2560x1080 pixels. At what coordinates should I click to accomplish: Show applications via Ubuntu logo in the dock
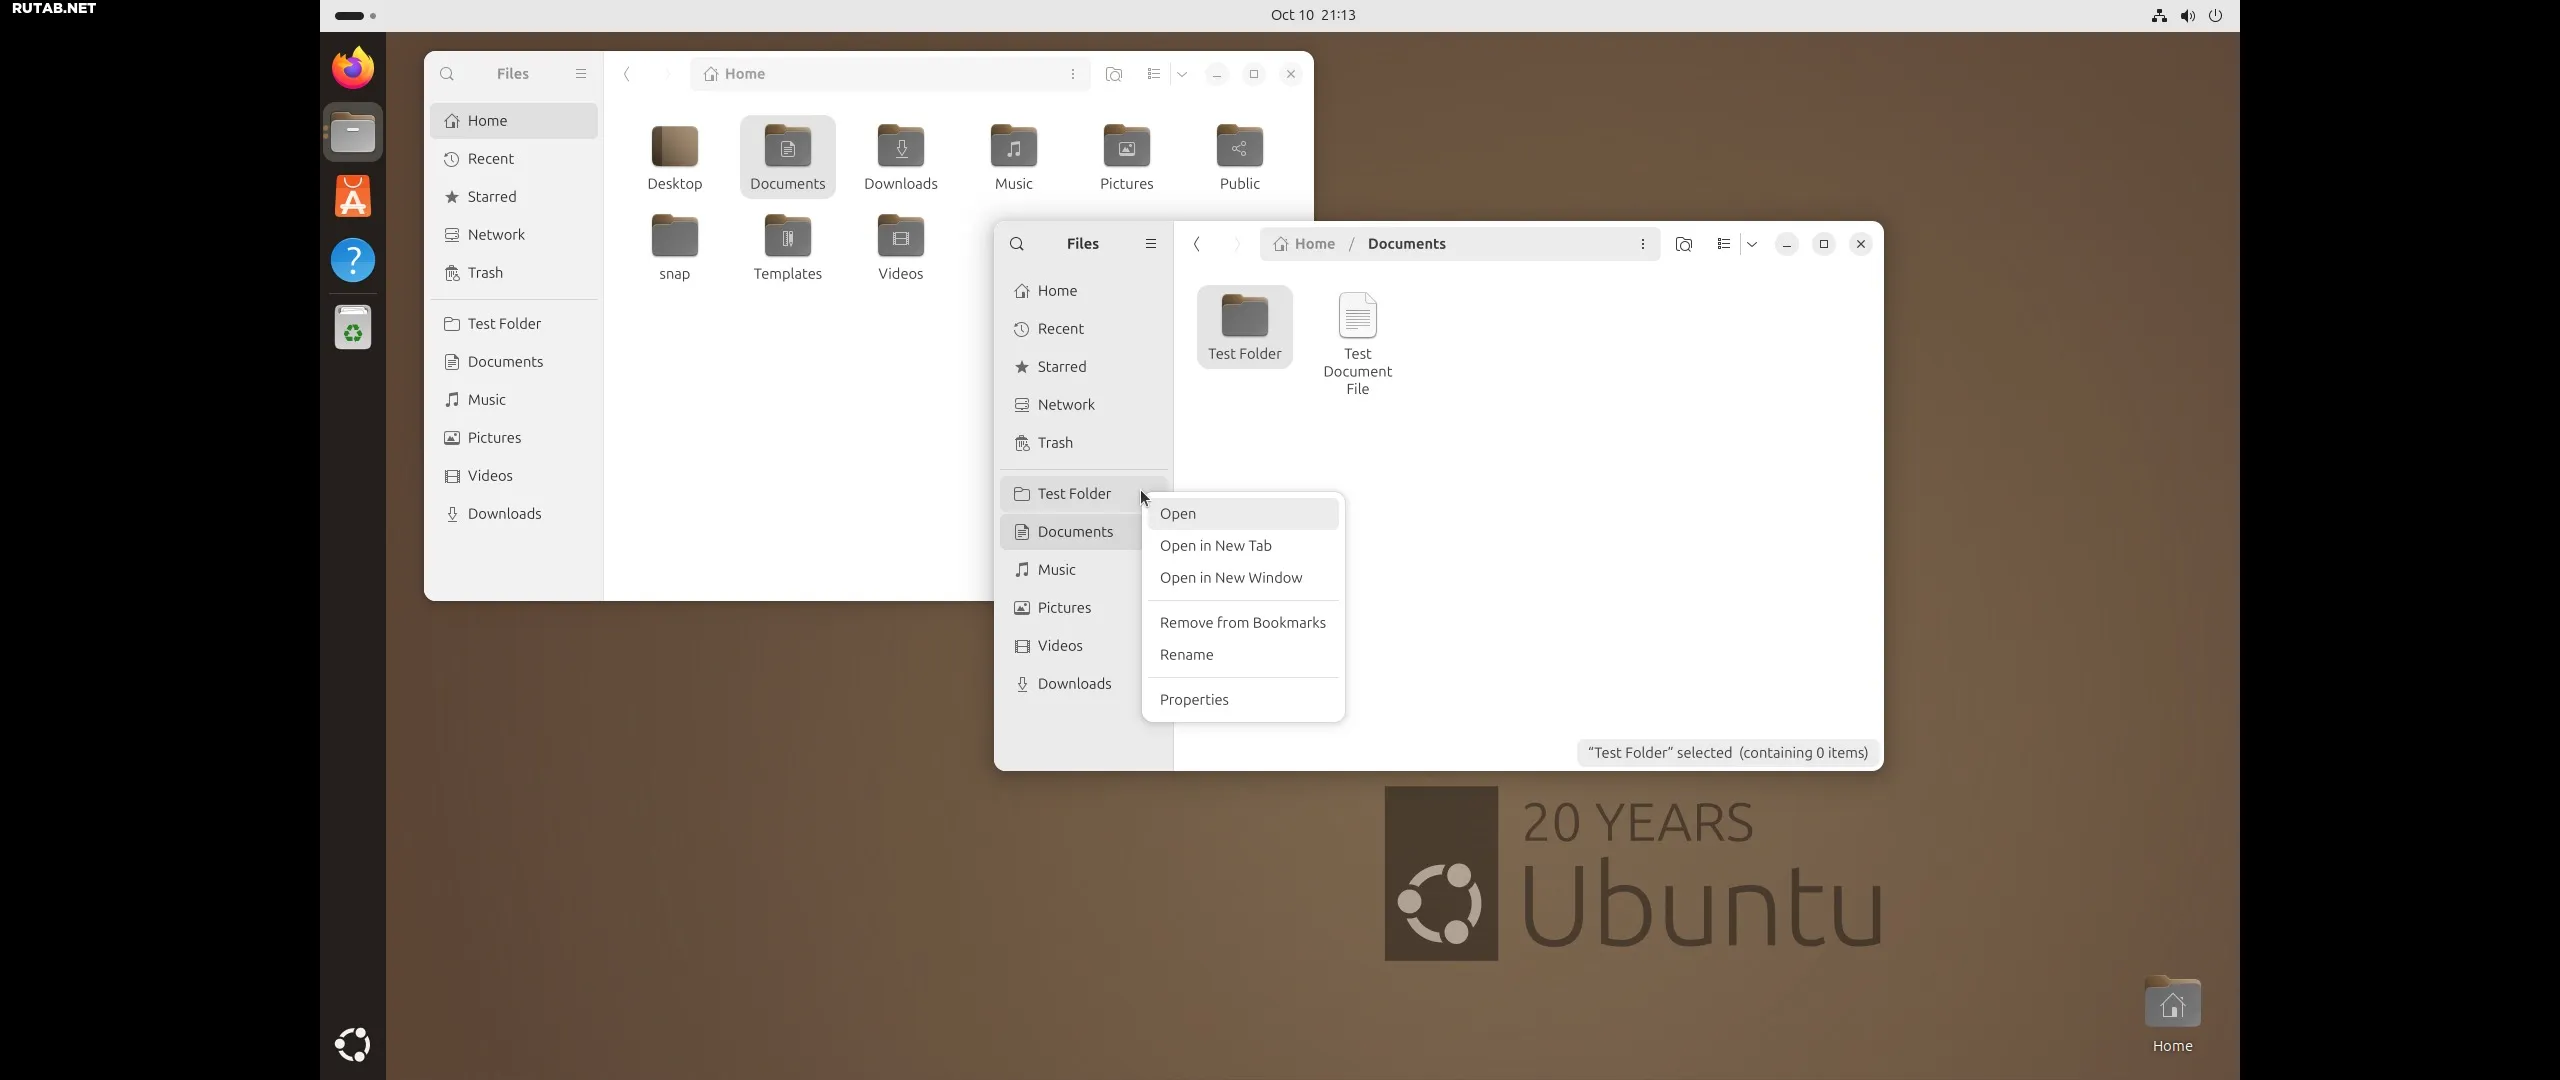[352, 1045]
